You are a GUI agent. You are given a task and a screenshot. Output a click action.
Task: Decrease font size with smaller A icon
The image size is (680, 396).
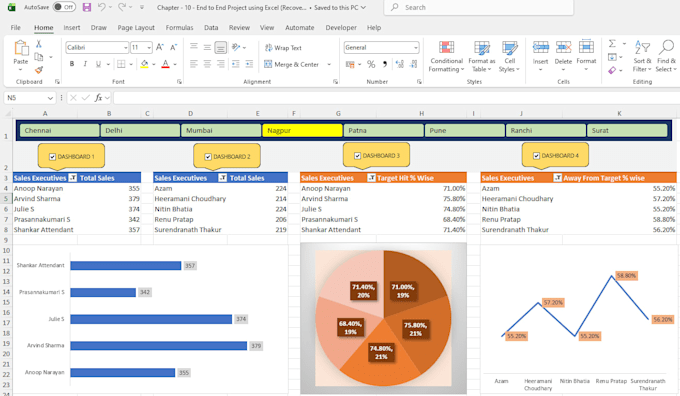tap(173, 47)
